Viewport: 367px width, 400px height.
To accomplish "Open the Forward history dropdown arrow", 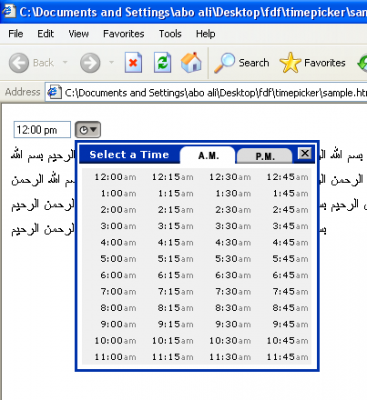I will [x=111, y=62].
